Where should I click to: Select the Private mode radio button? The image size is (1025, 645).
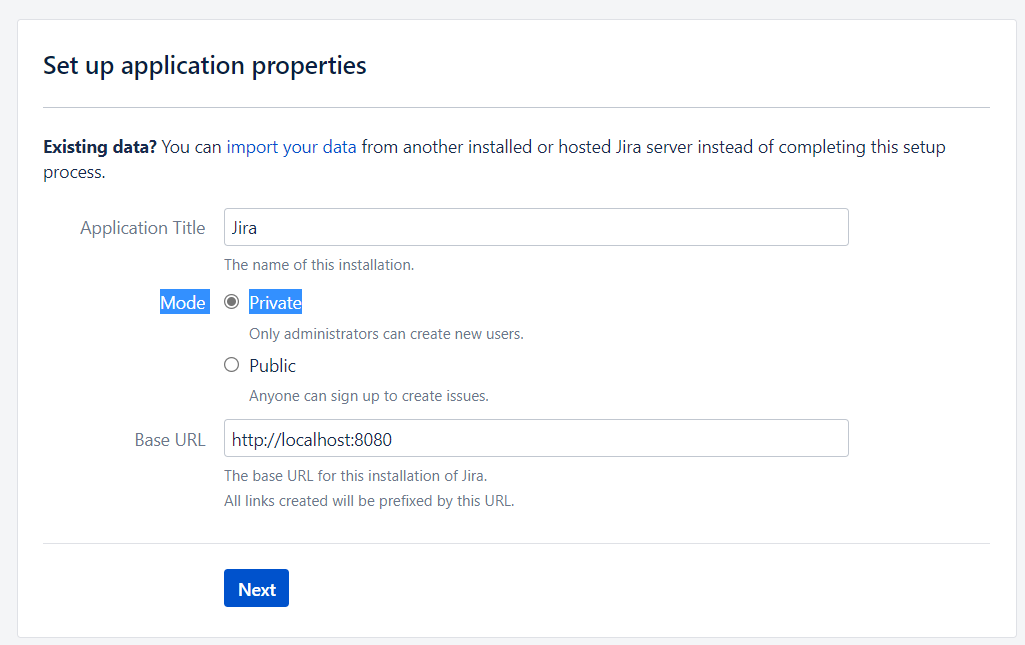[x=231, y=302]
